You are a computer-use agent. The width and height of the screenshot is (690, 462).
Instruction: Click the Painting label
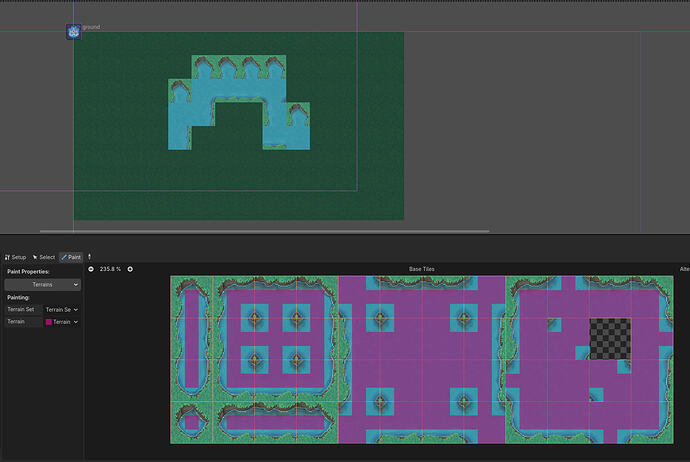coord(18,297)
